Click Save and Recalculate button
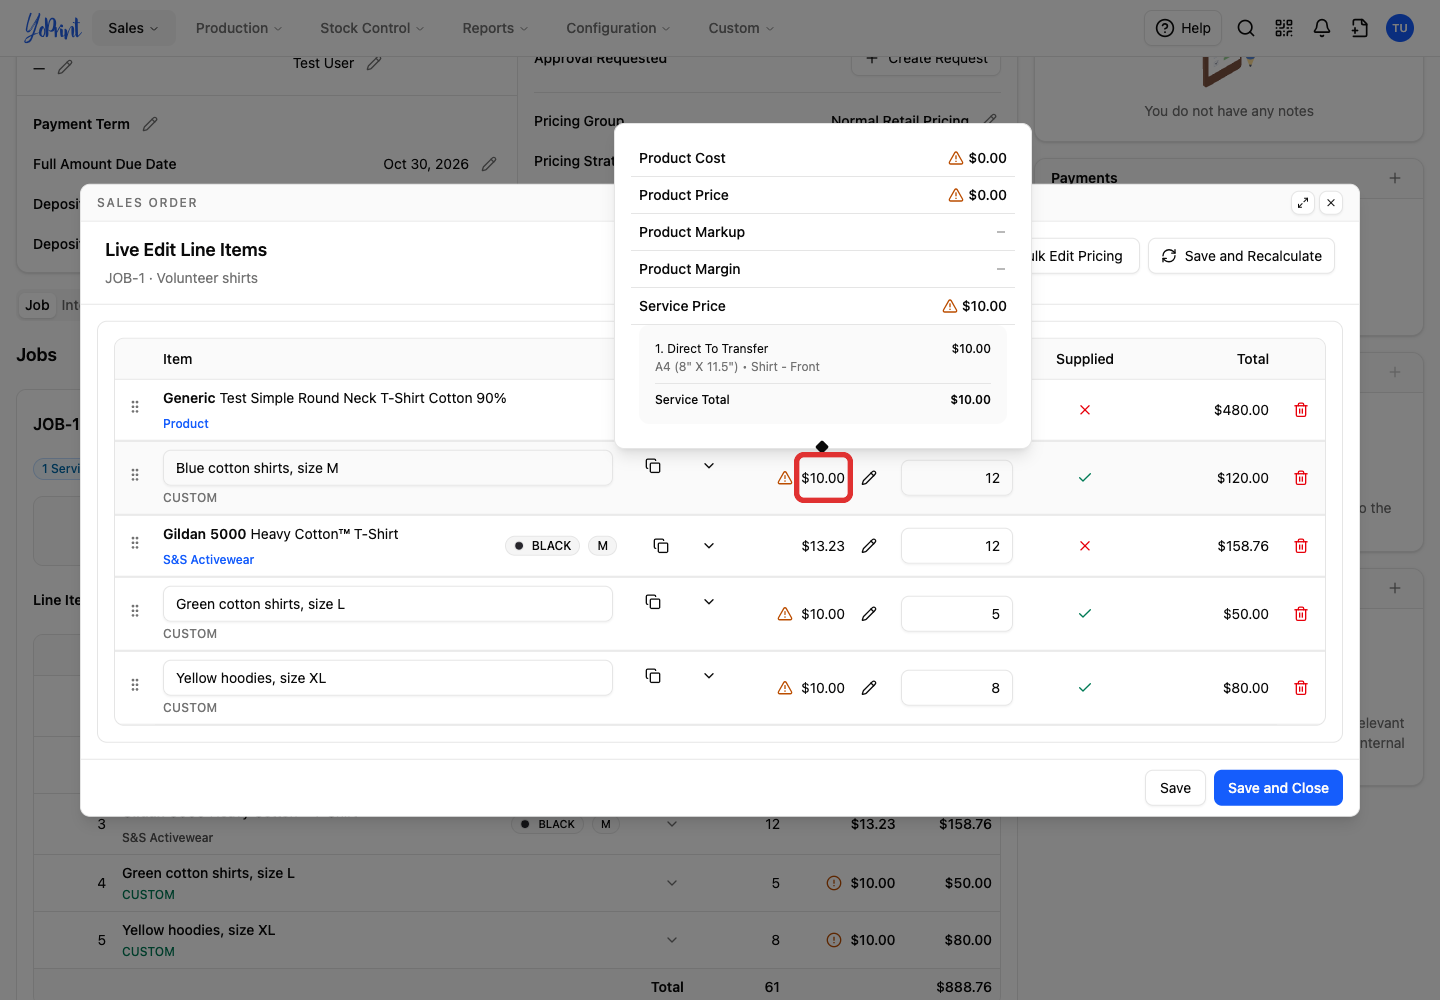The width and height of the screenshot is (1440, 1000). tap(1241, 256)
